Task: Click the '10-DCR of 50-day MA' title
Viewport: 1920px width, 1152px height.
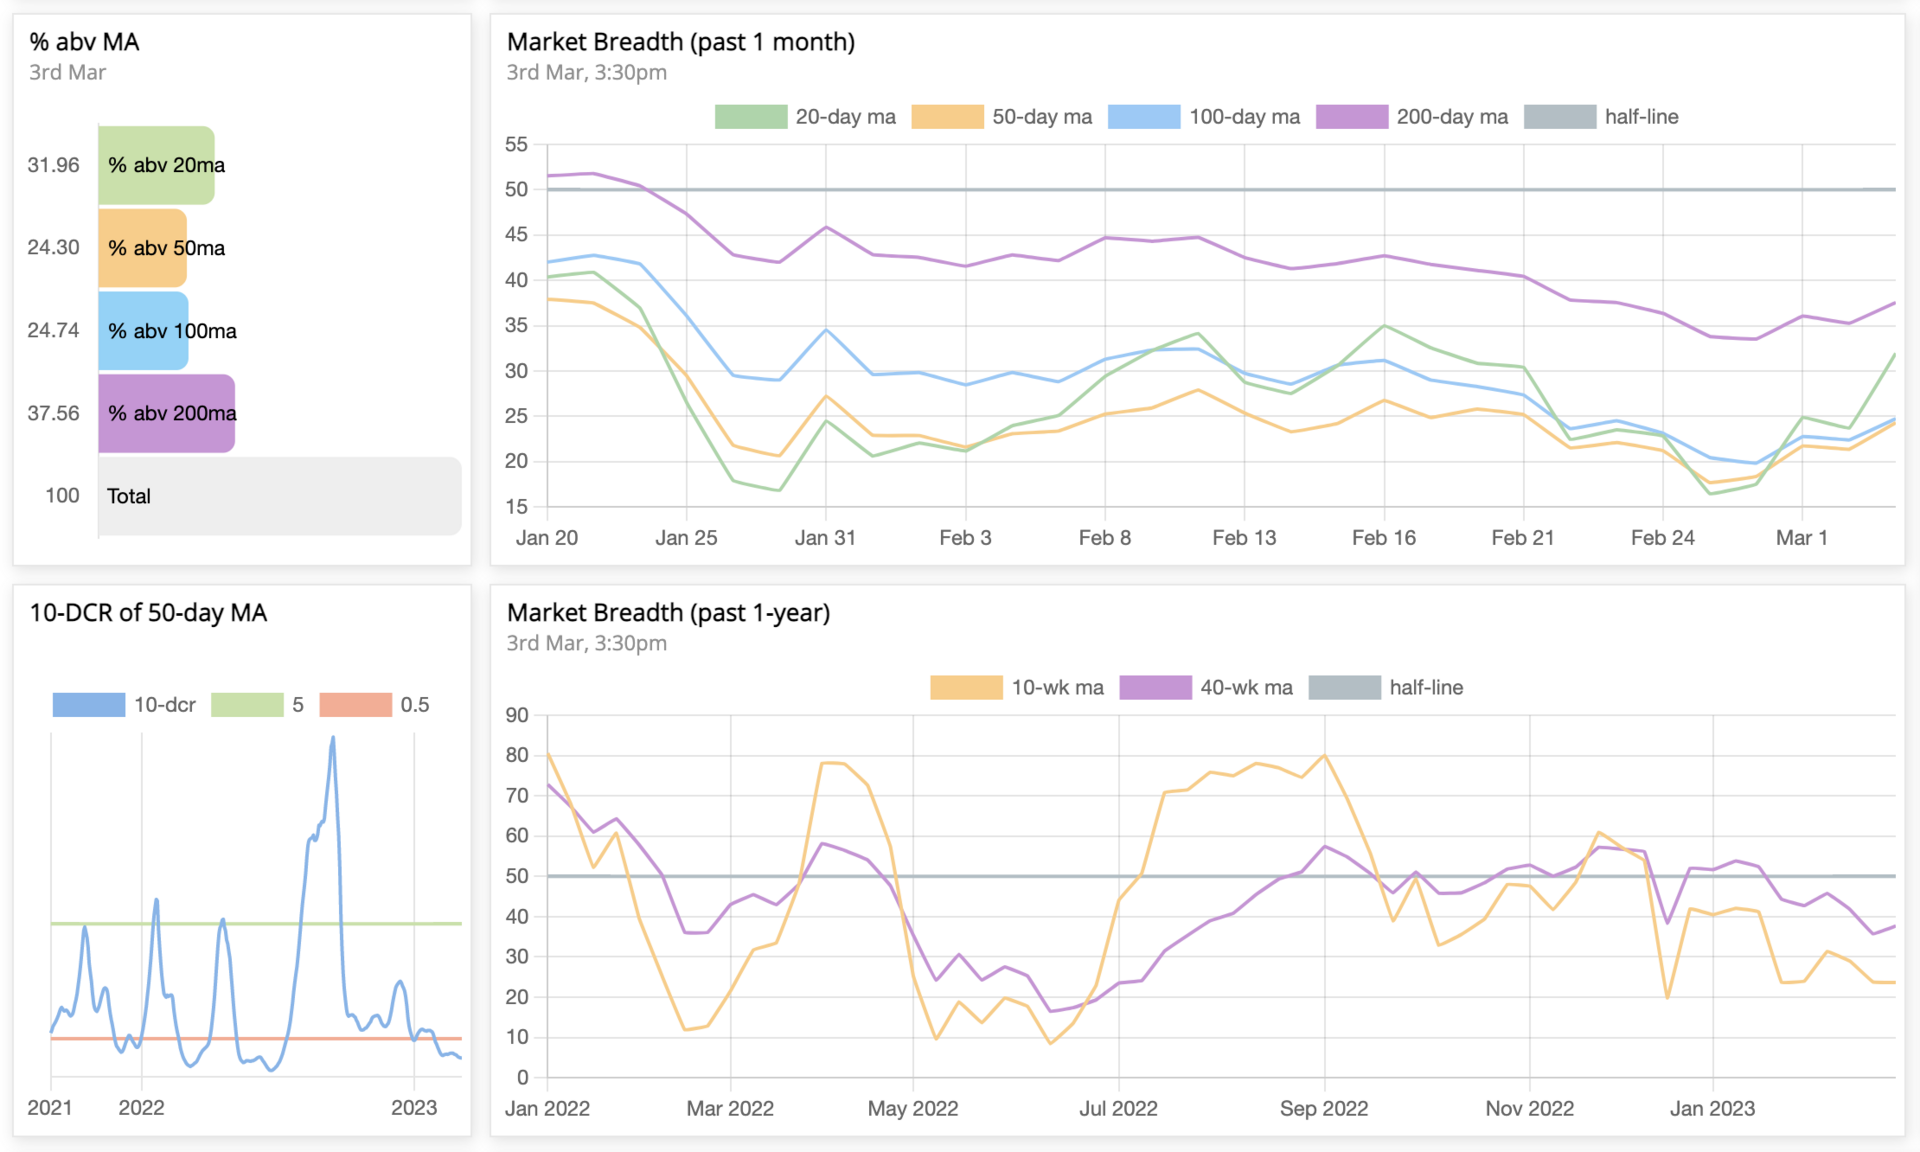Action: click(148, 613)
